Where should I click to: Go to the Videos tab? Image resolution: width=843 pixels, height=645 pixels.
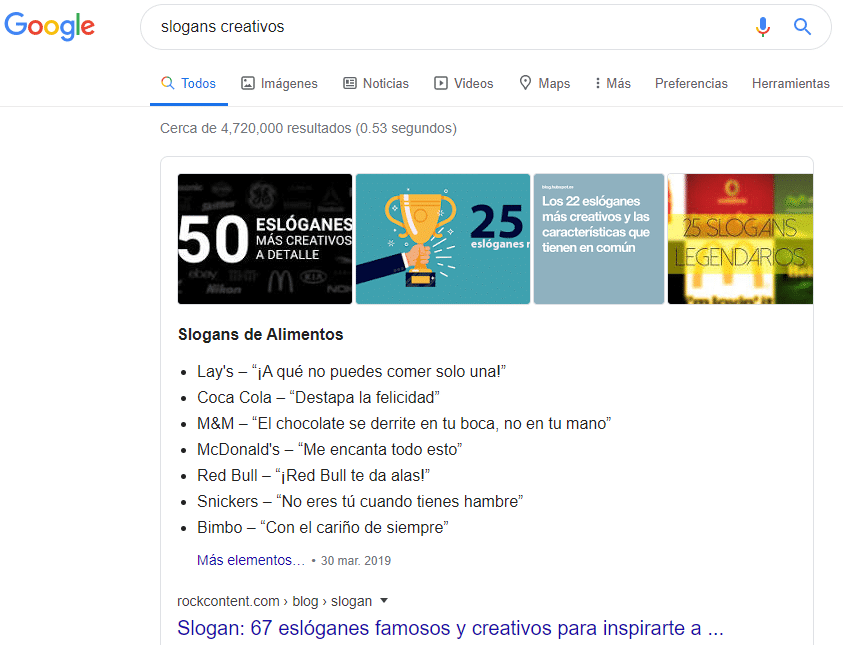coord(463,83)
